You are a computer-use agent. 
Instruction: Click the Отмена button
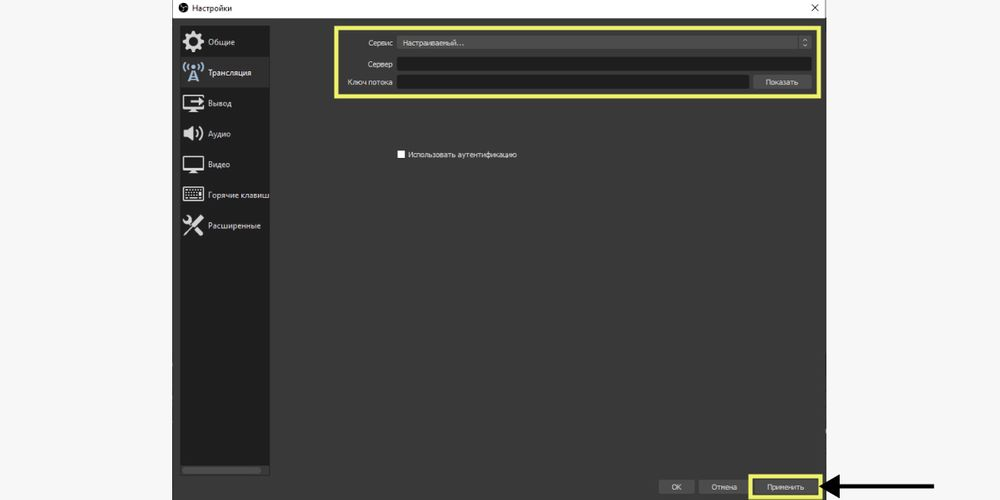pos(724,487)
